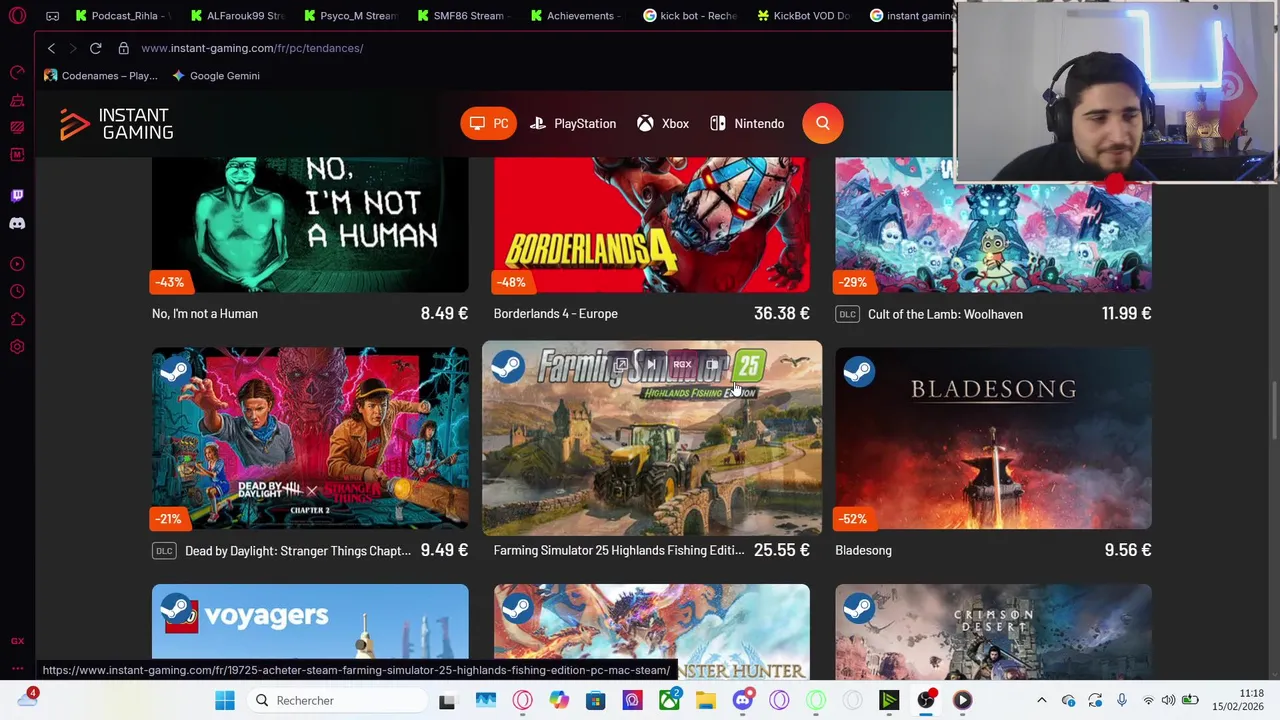Viewport: 1280px width, 720px height.
Task: Click Steam badge on Farming Simulator card
Action: [508, 367]
